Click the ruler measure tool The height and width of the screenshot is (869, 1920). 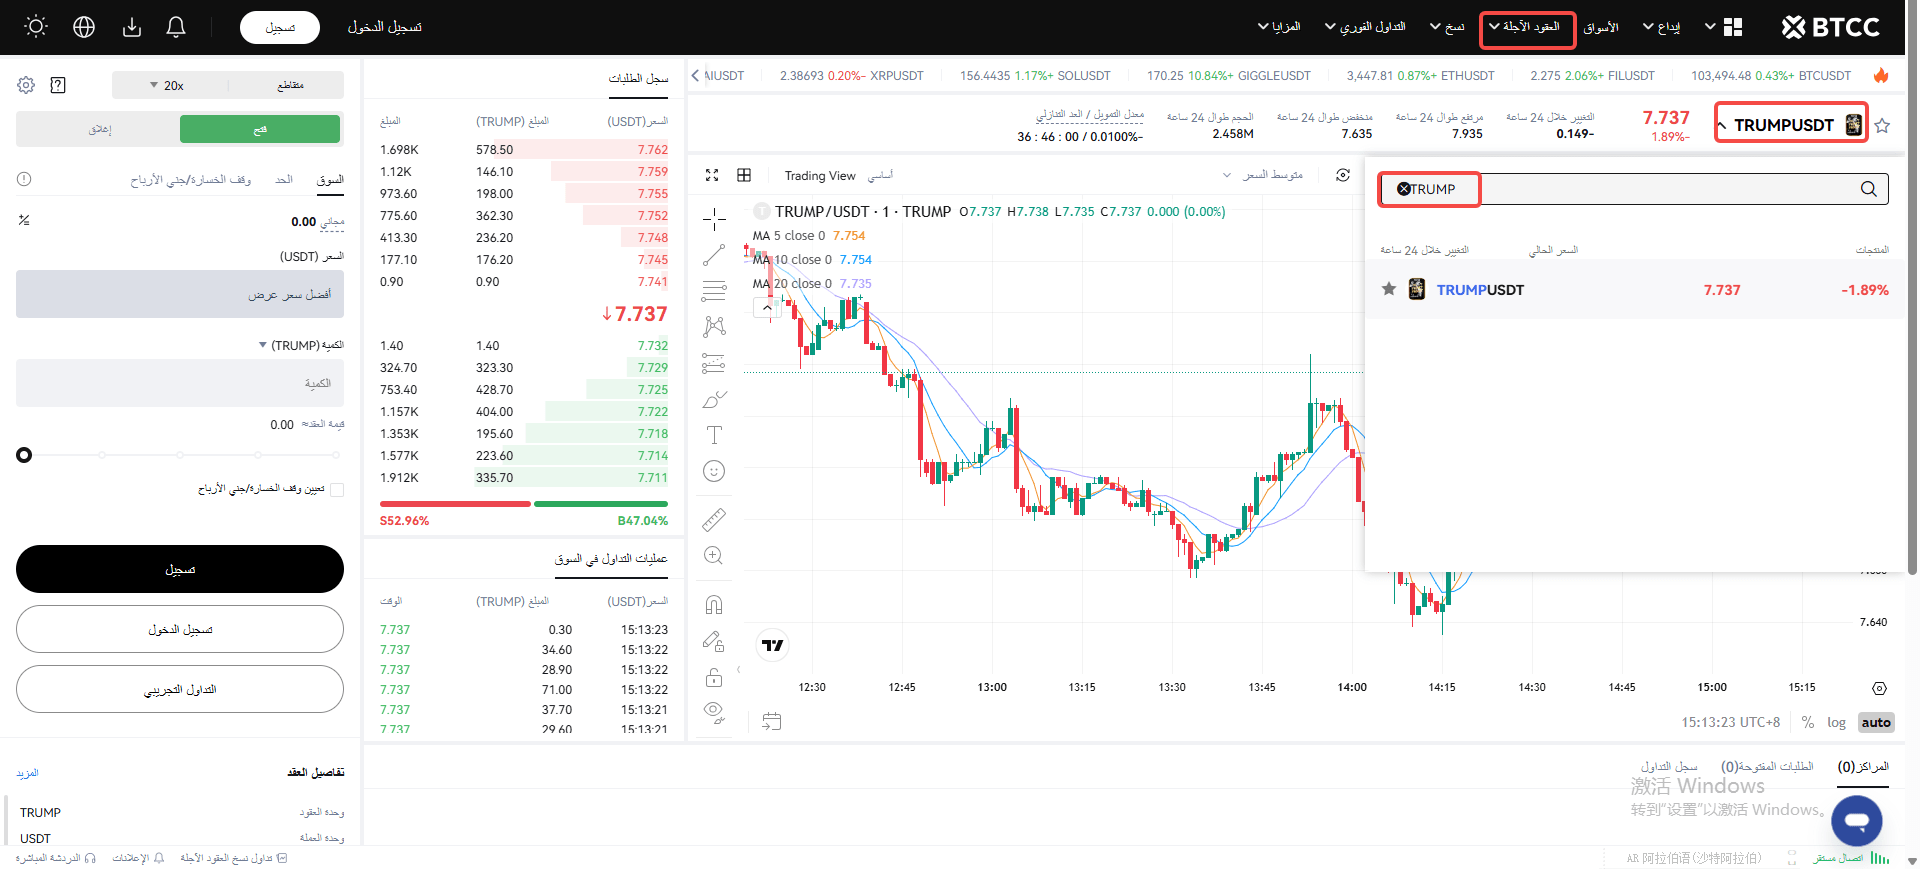click(714, 519)
